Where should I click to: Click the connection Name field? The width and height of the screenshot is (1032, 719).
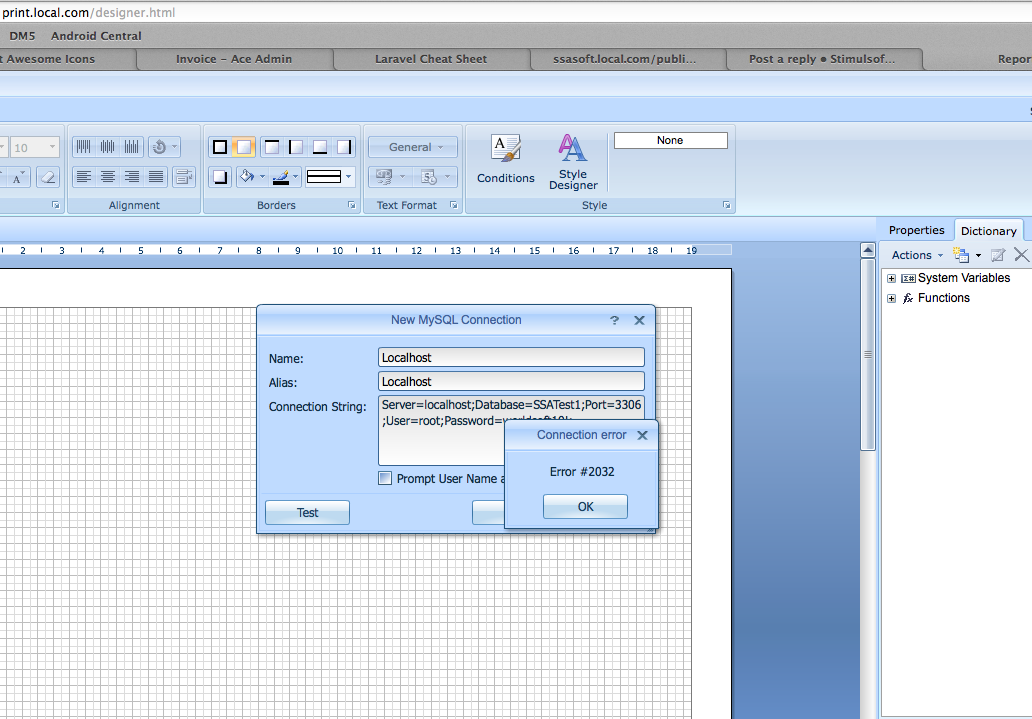point(511,358)
